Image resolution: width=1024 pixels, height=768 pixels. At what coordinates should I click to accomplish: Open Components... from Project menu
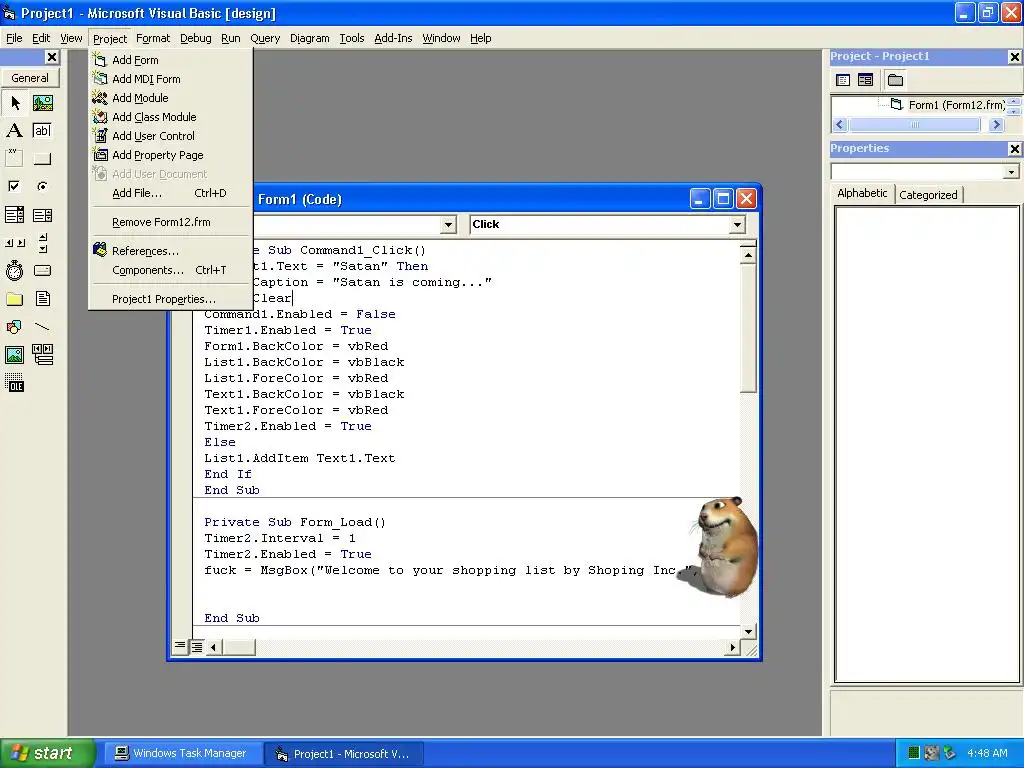170,270
